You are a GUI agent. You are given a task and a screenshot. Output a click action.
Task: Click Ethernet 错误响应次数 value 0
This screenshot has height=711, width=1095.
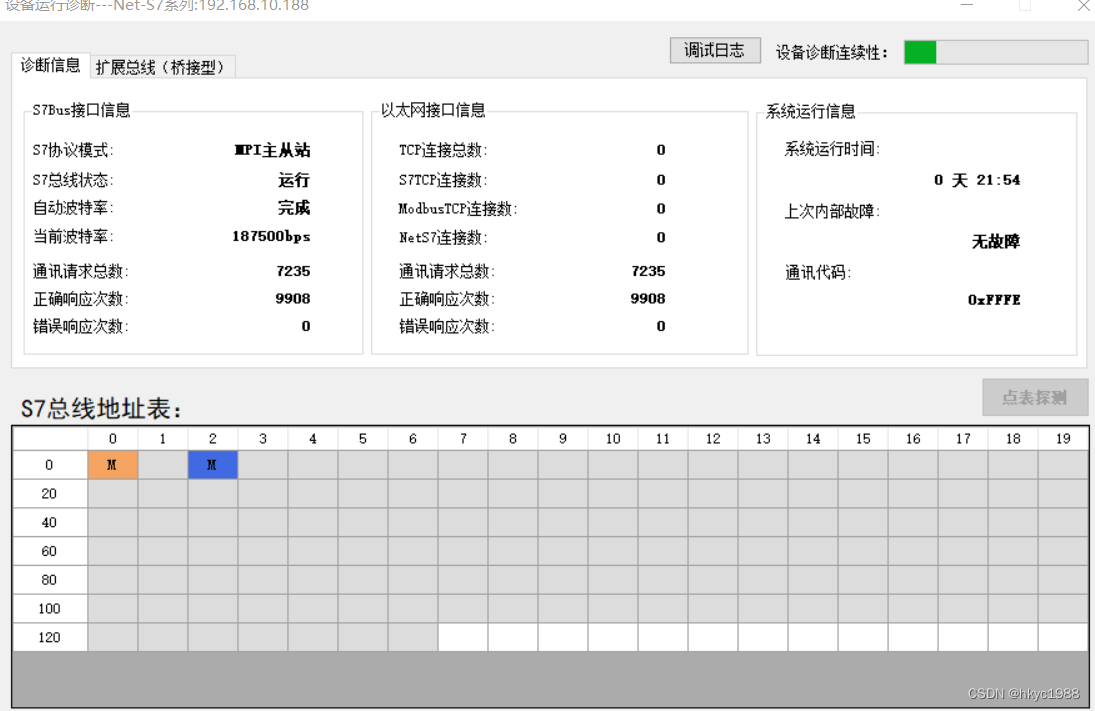(x=661, y=326)
